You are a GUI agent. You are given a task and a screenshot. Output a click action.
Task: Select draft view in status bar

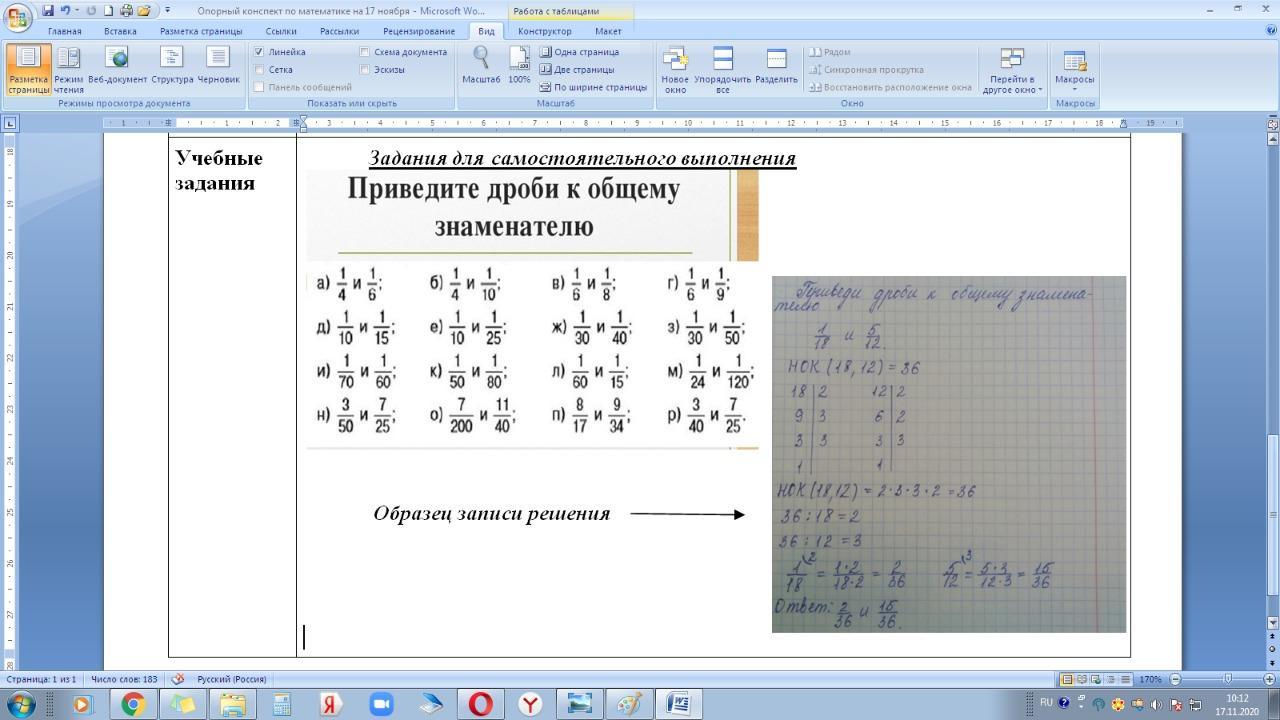click(x=1124, y=679)
